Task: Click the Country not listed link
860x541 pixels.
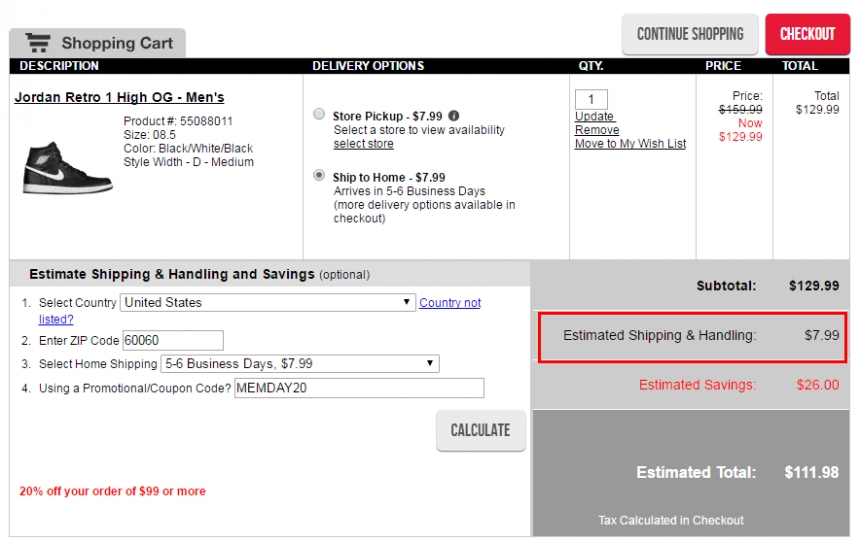Action: 450,302
